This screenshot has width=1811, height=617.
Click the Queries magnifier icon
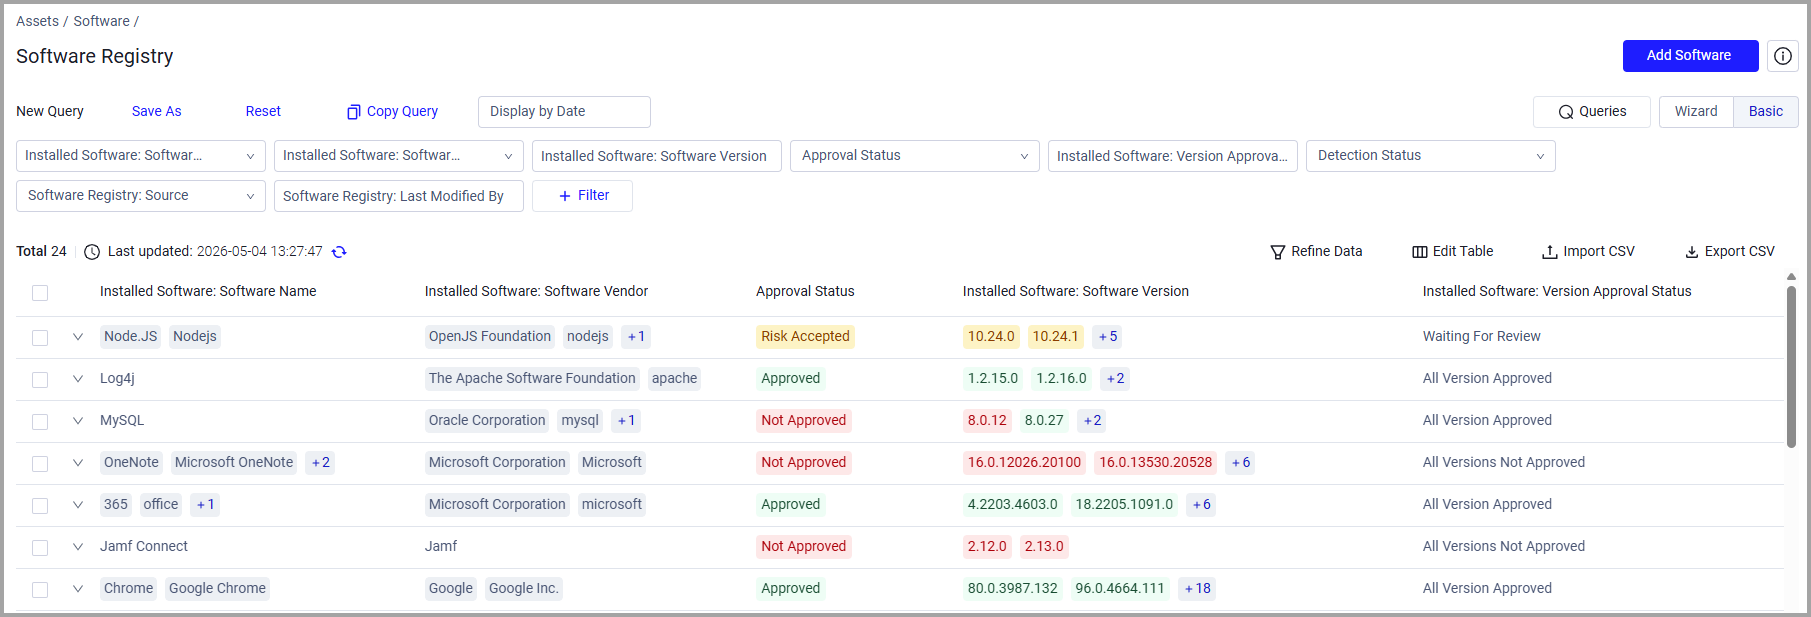[x=1566, y=112]
